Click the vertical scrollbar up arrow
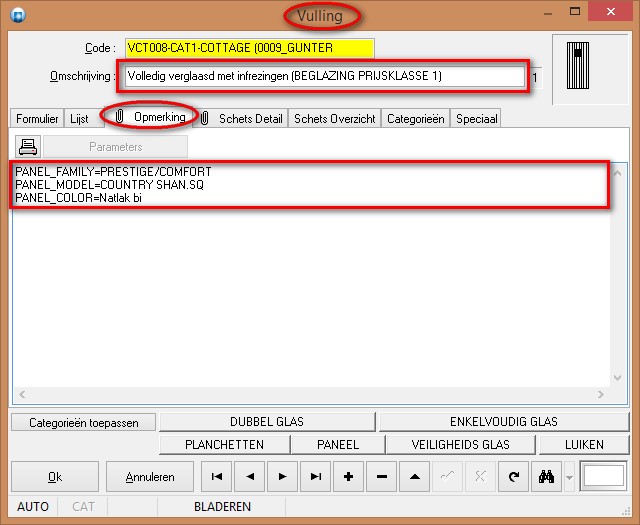The height and width of the screenshot is (525, 640). pyautogui.click(x=618, y=174)
